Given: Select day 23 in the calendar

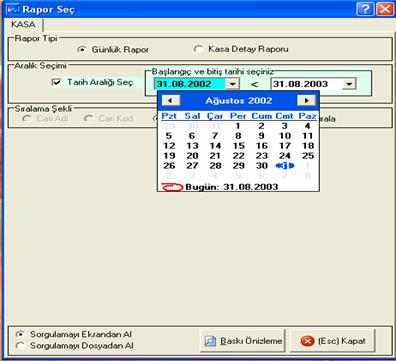Looking at the screenshot, I should point(262,156).
